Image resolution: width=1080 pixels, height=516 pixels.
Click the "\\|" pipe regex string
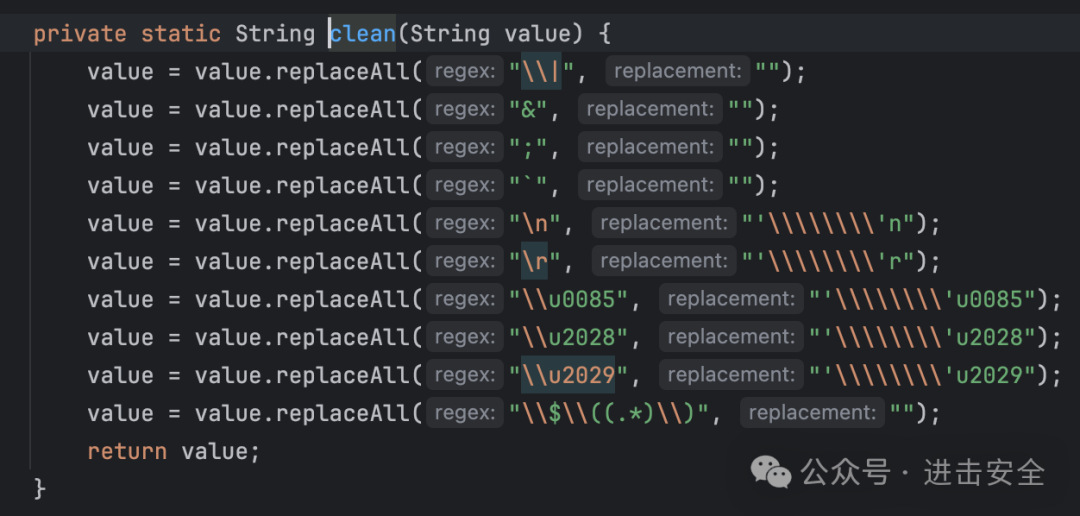point(541,72)
